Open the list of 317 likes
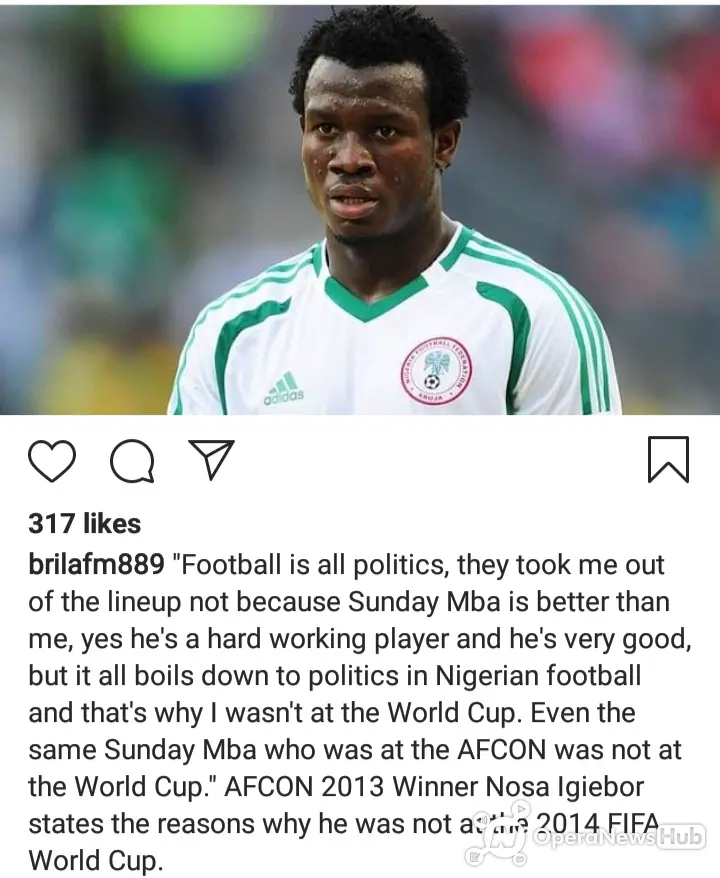Viewport: 720px width, 878px height. (x=85, y=524)
